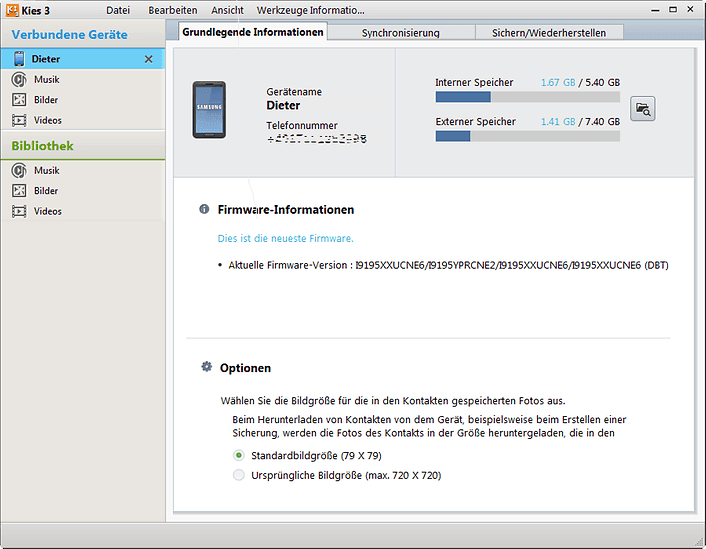Click the Musik icon under Bibliothek
706x549 pixels.
[x=19, y=171]
